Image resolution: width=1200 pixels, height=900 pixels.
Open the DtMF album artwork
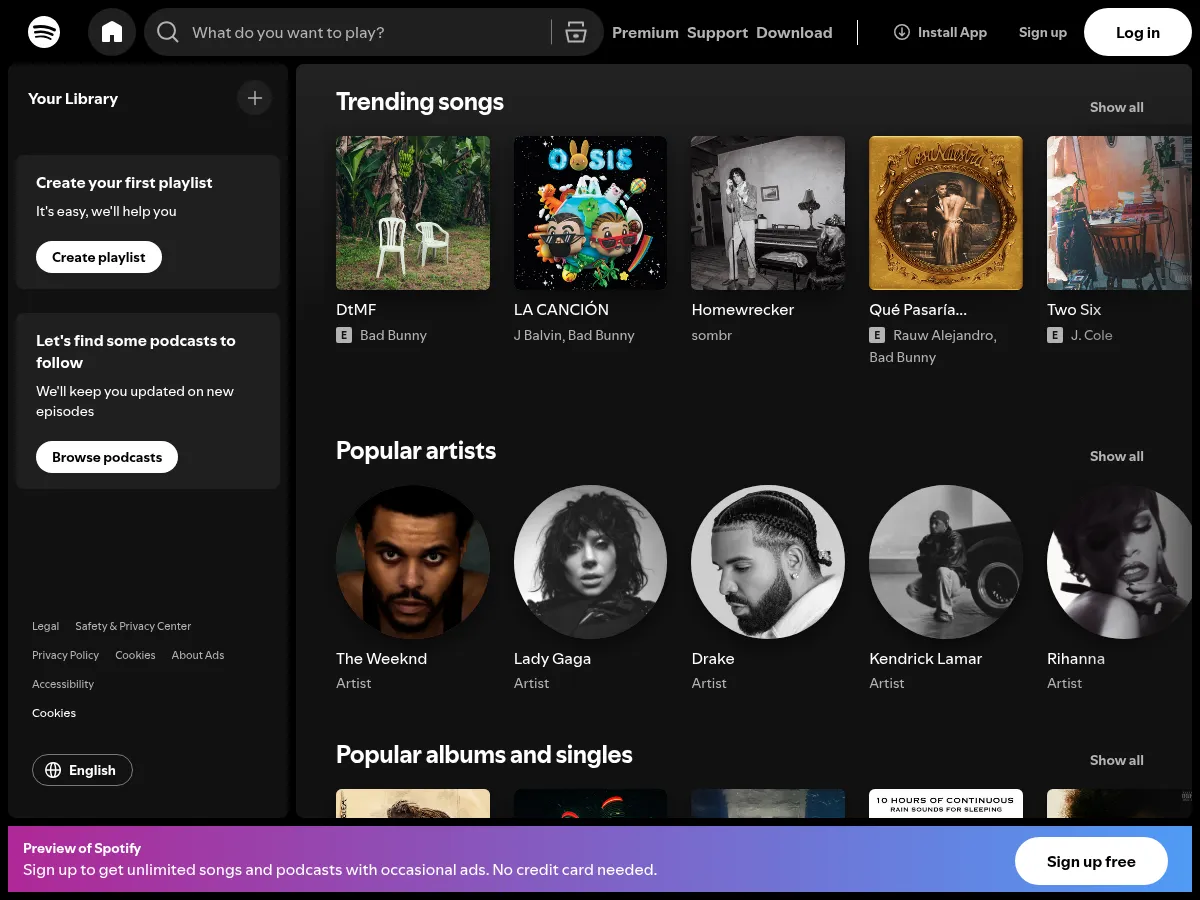point(413,212)
